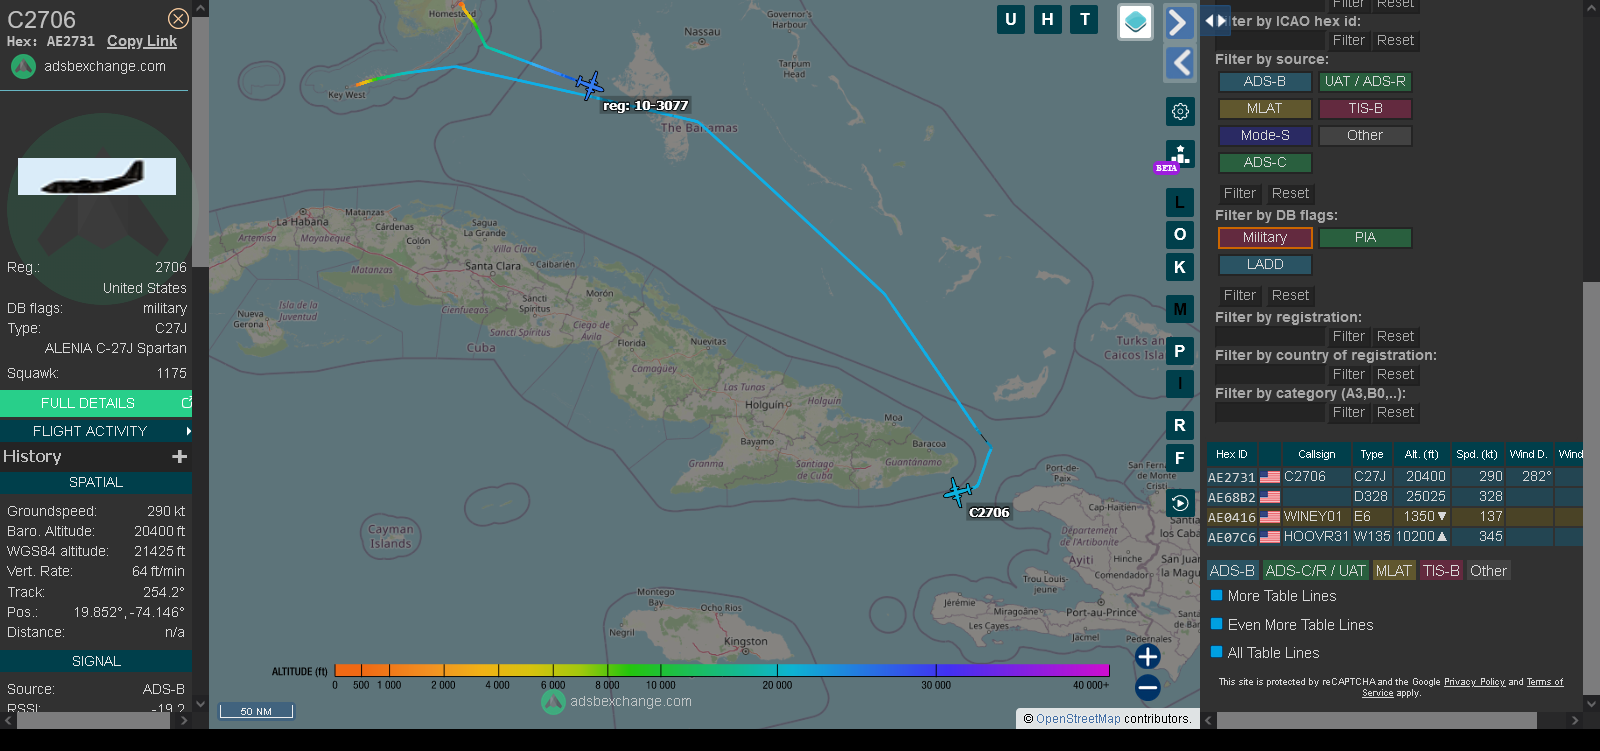Toggle the ADS-B source filter

pos(1265,82)
